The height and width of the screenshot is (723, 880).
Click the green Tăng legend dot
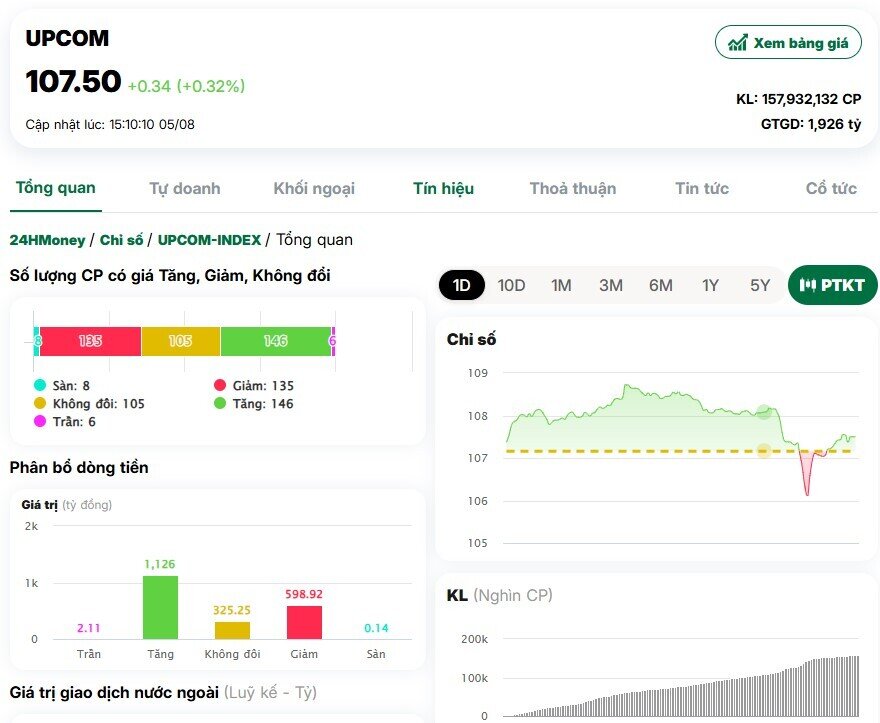tap(220, 404)
